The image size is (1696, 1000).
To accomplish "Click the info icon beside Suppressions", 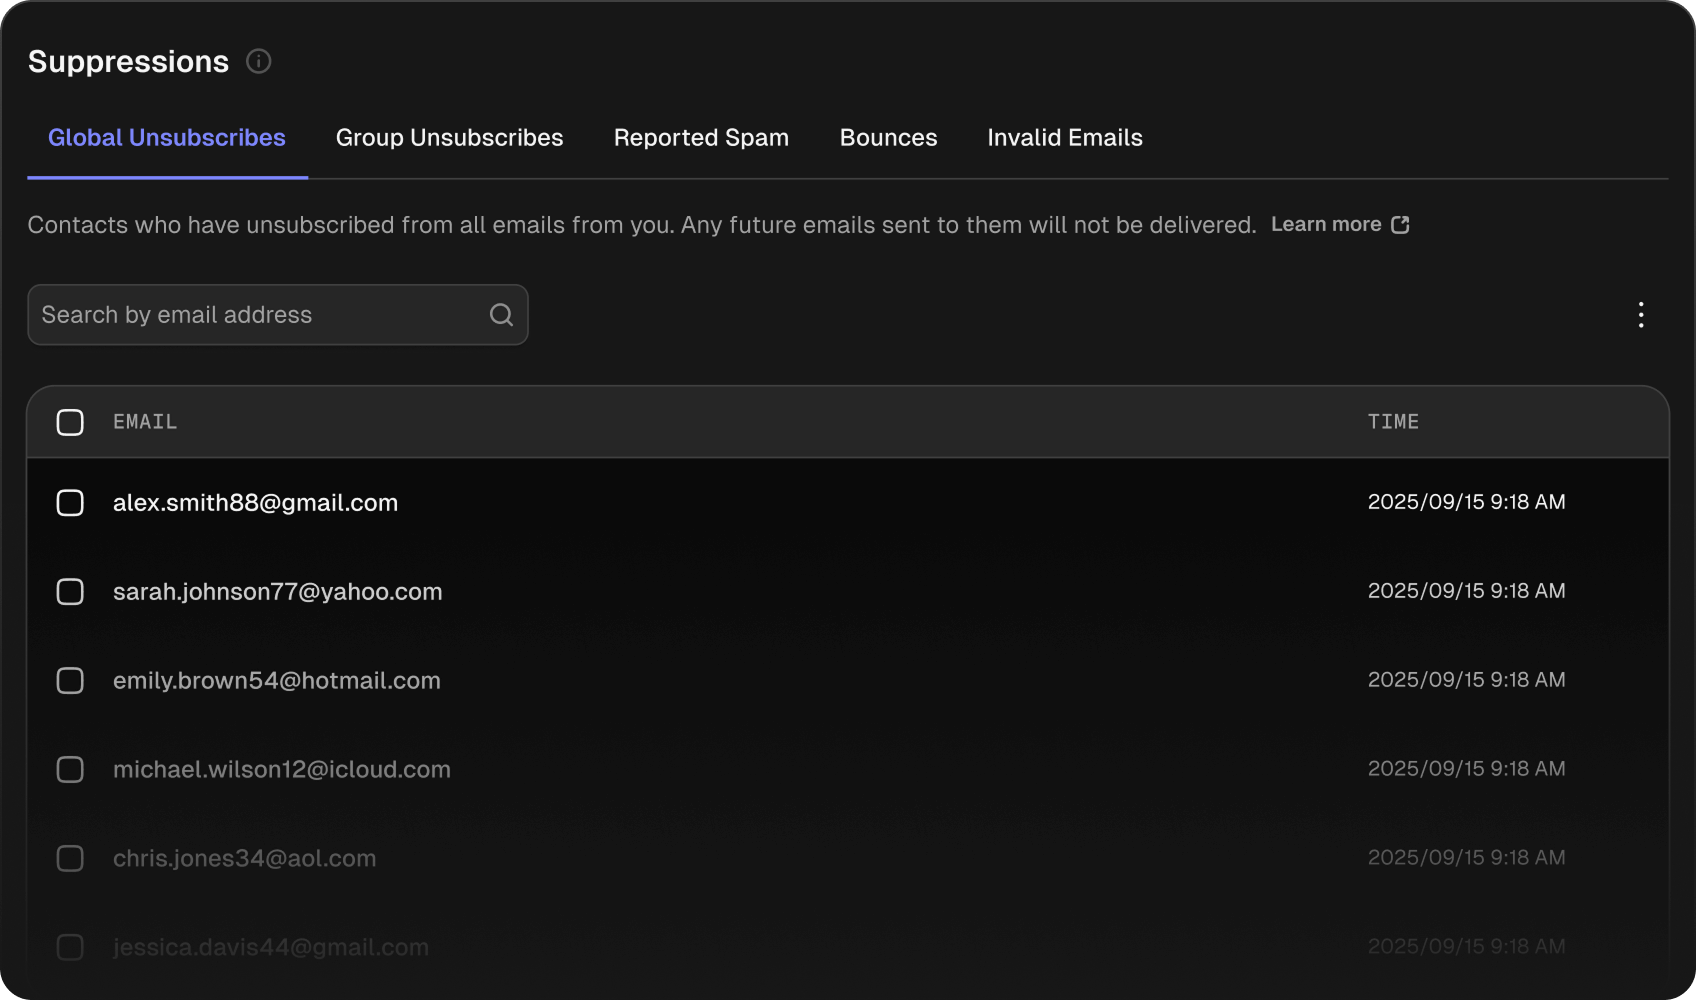I will tap(259, 62).
